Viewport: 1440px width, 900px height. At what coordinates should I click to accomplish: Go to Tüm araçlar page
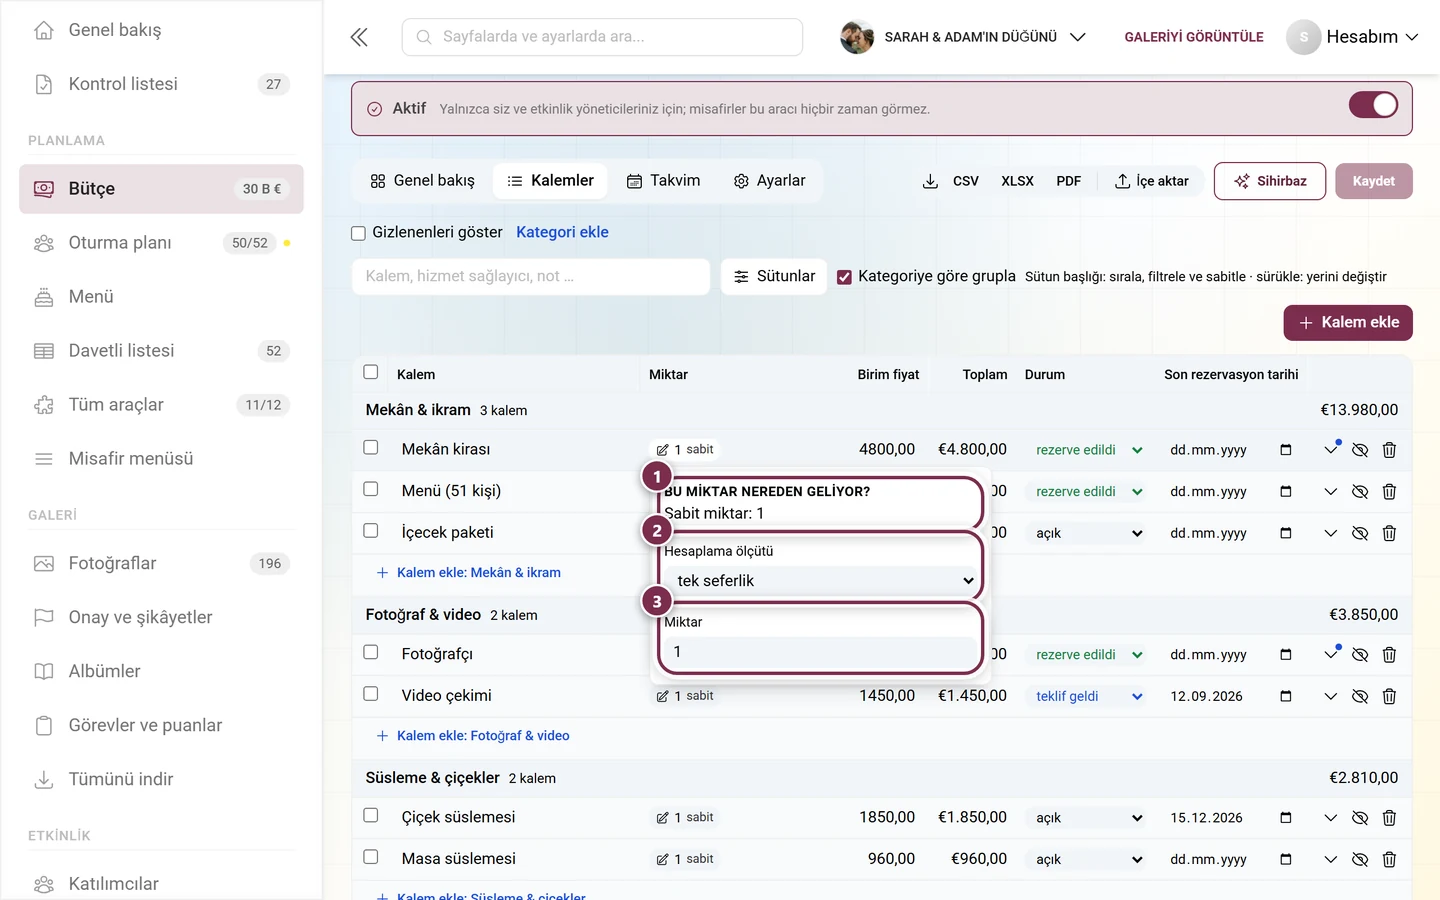click(161, 405)
